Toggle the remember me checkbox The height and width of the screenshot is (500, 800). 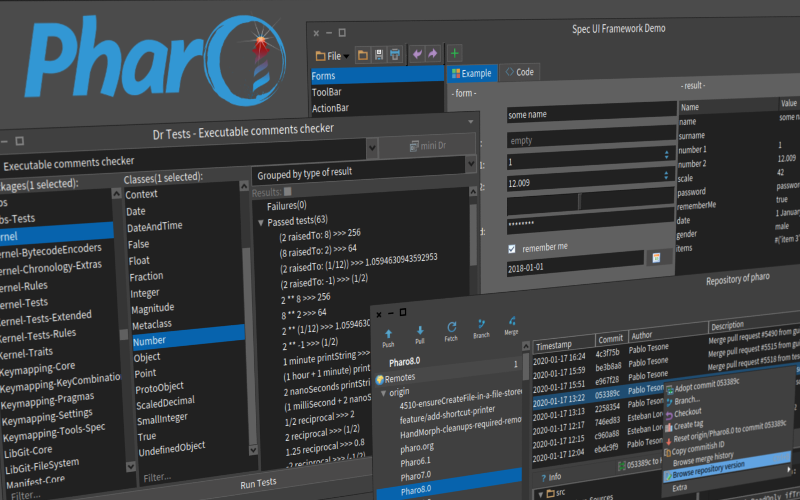512,249
